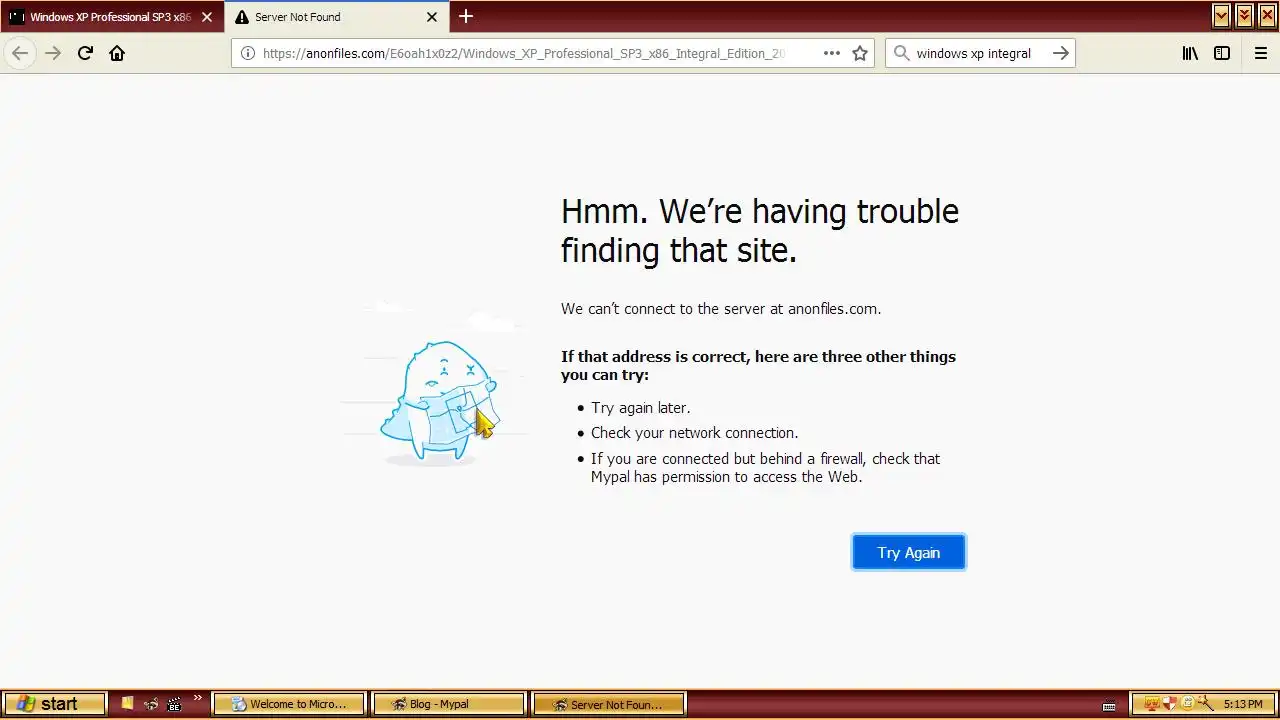Open the media clapperboard quick launch icon
This screenshot has width=1280, height=720.
175,704
